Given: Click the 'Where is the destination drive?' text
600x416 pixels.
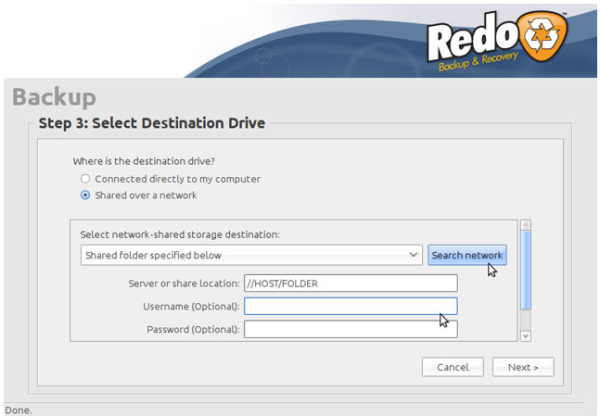Looking at the screenshot, I should point(144,161).
